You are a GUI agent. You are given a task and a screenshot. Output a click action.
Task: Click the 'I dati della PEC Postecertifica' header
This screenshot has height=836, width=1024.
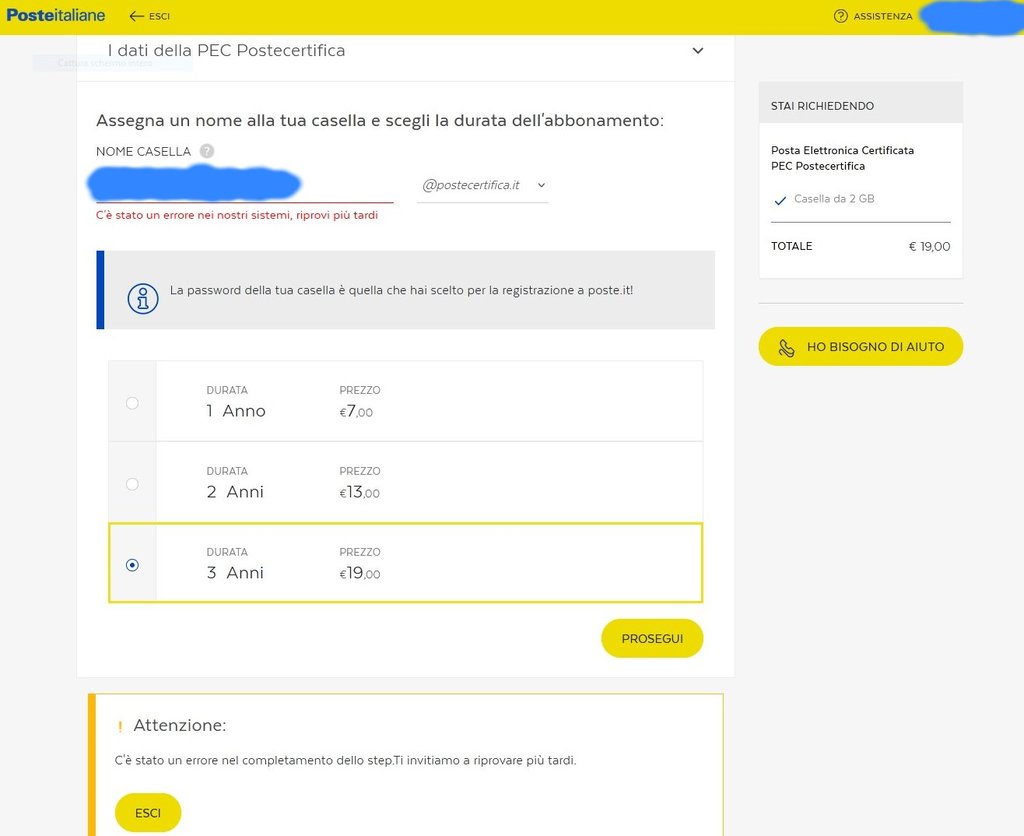pos(226,51)
